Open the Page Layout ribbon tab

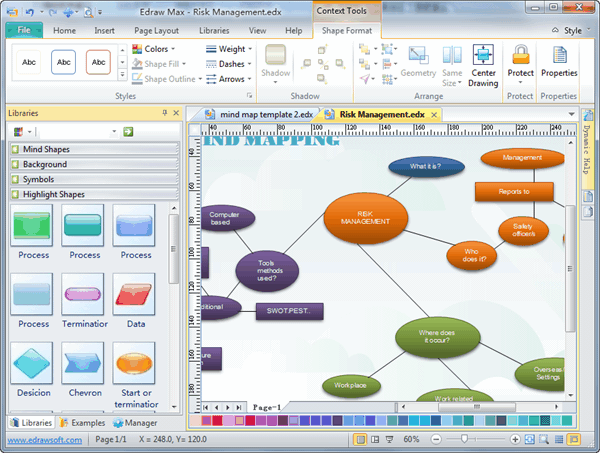click(156, 31)
